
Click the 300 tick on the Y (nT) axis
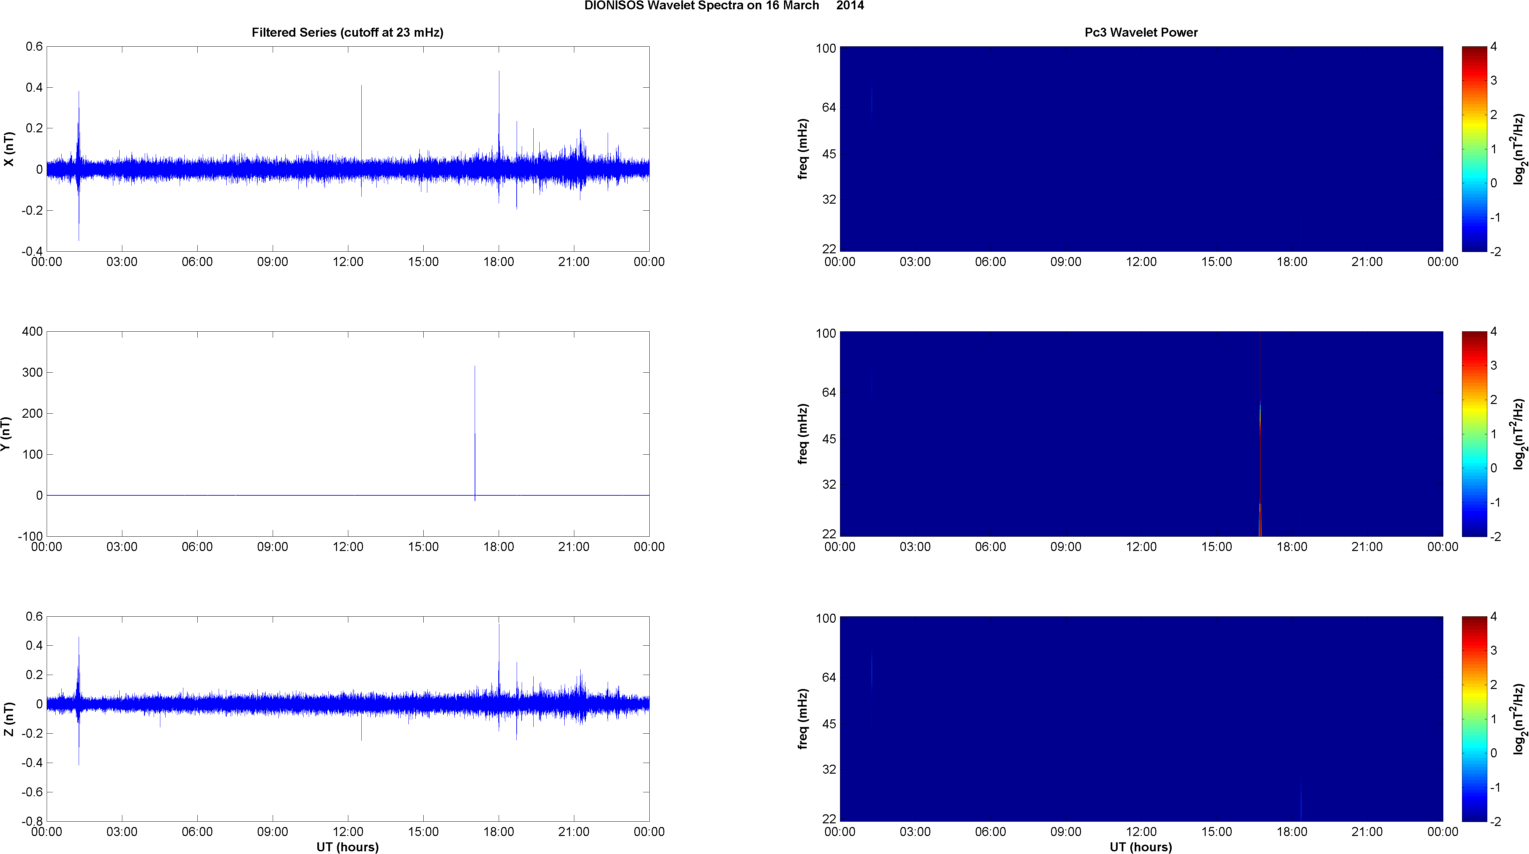[33, 373]
